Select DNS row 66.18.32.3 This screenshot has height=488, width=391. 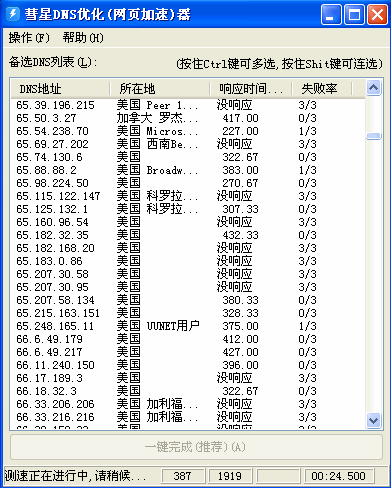tap(188, 391)
